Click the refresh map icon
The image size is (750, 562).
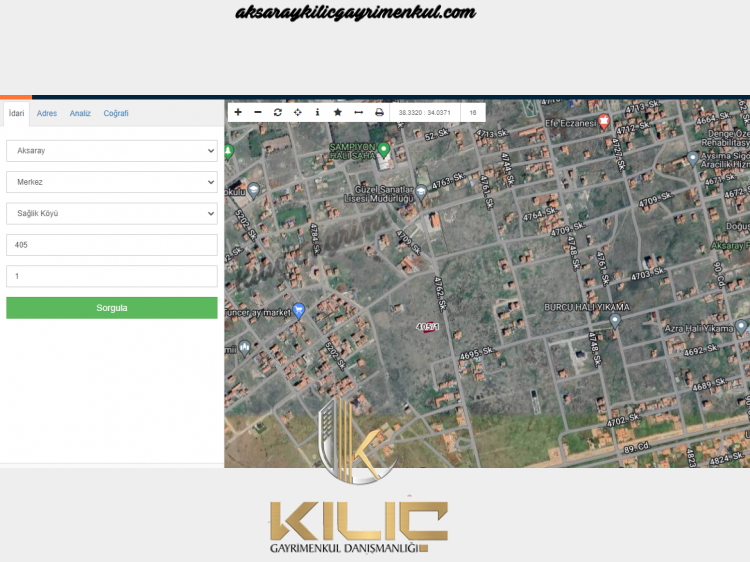(x=277, y=112)
